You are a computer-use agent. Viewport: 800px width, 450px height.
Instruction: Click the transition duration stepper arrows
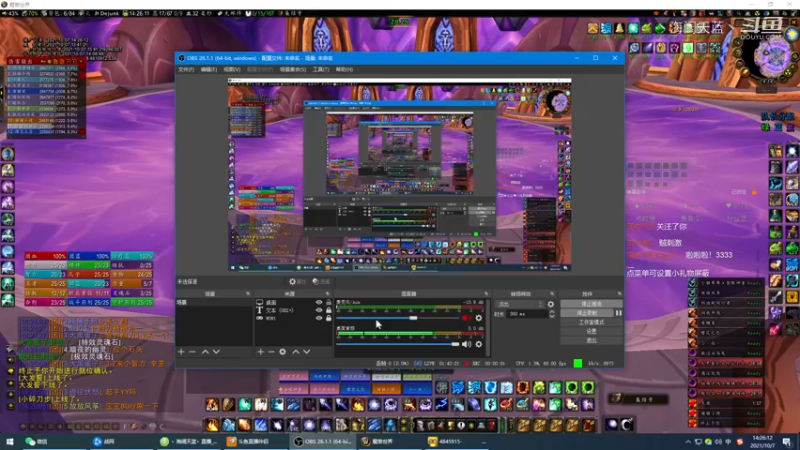point(552,314)
